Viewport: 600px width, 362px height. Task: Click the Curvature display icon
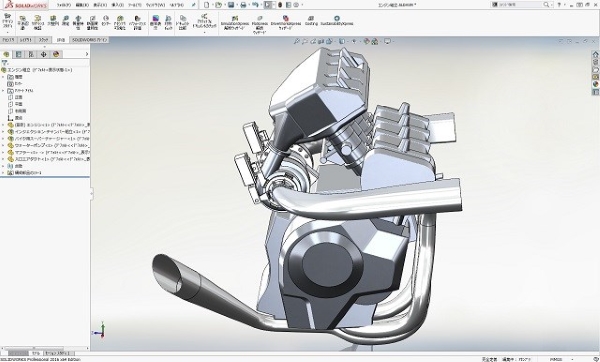[155, 23]
